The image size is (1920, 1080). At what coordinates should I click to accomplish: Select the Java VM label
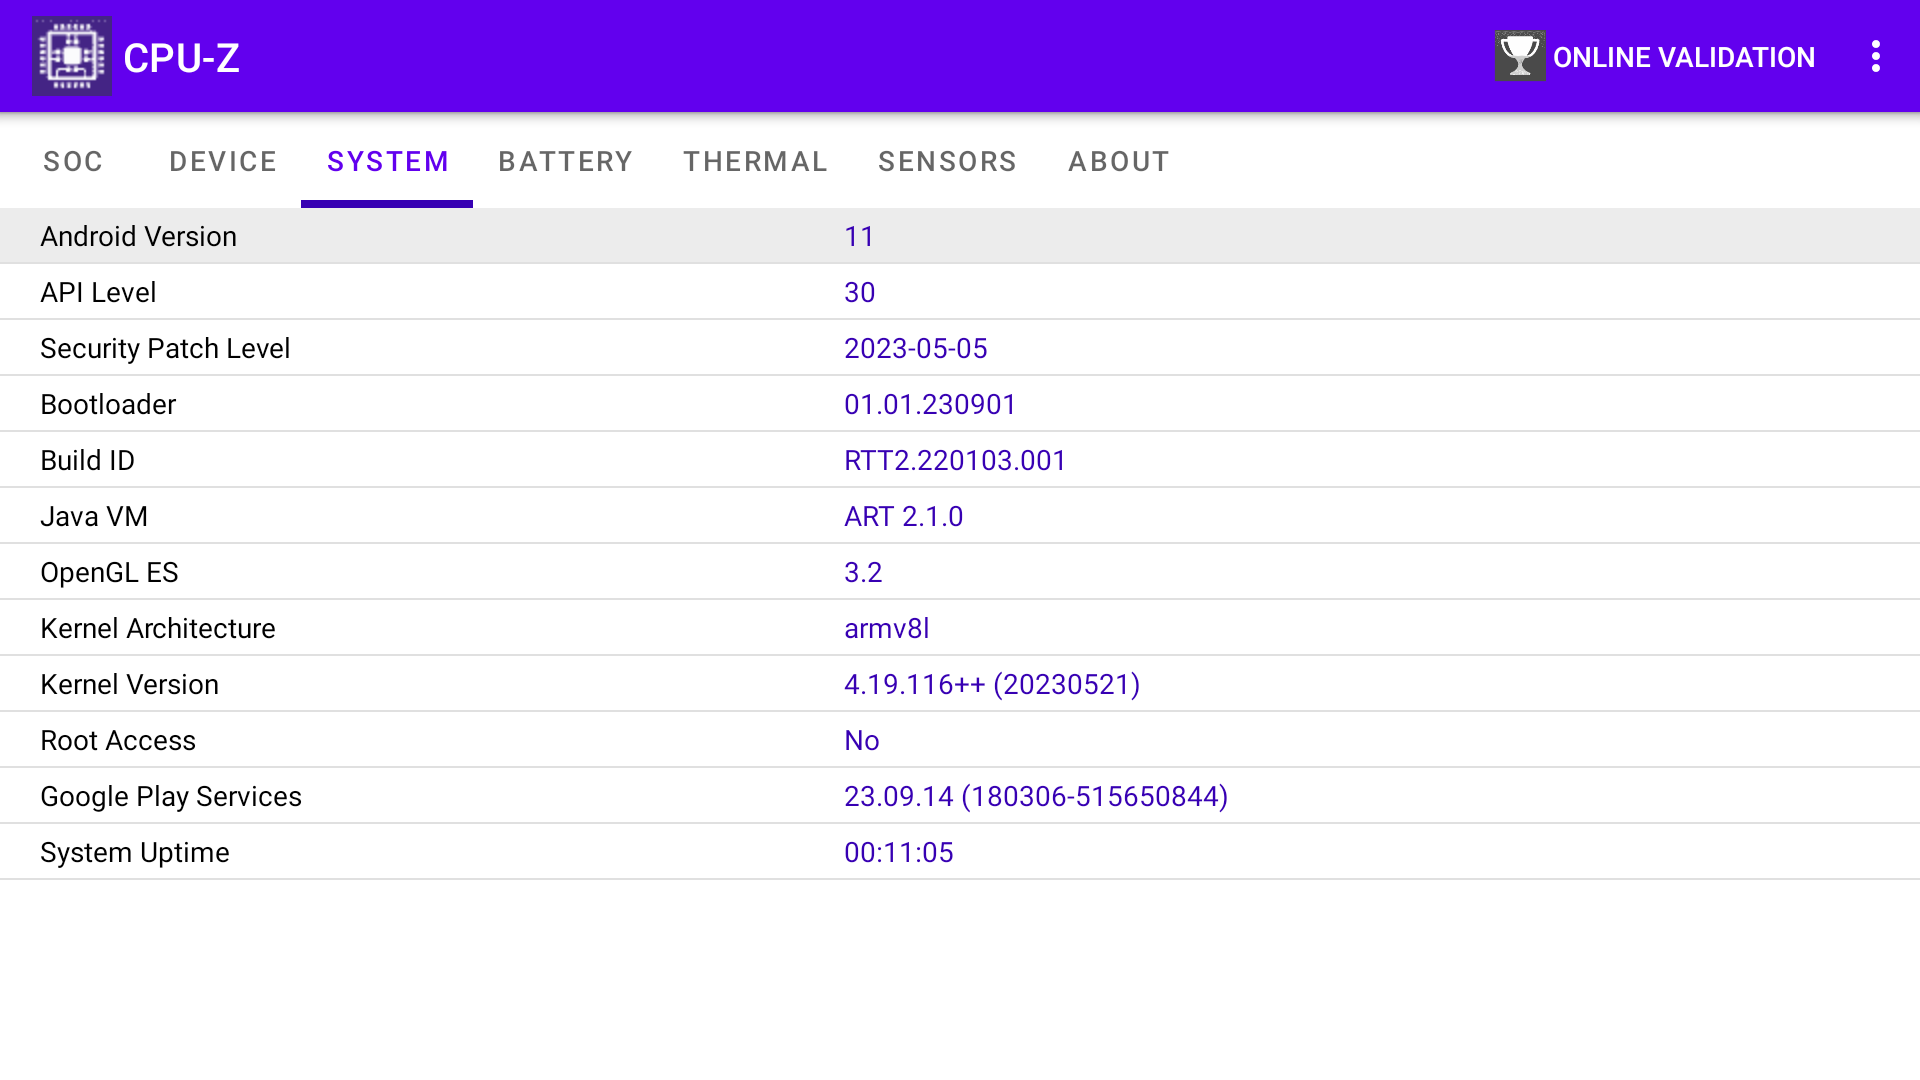click(94, 516)
